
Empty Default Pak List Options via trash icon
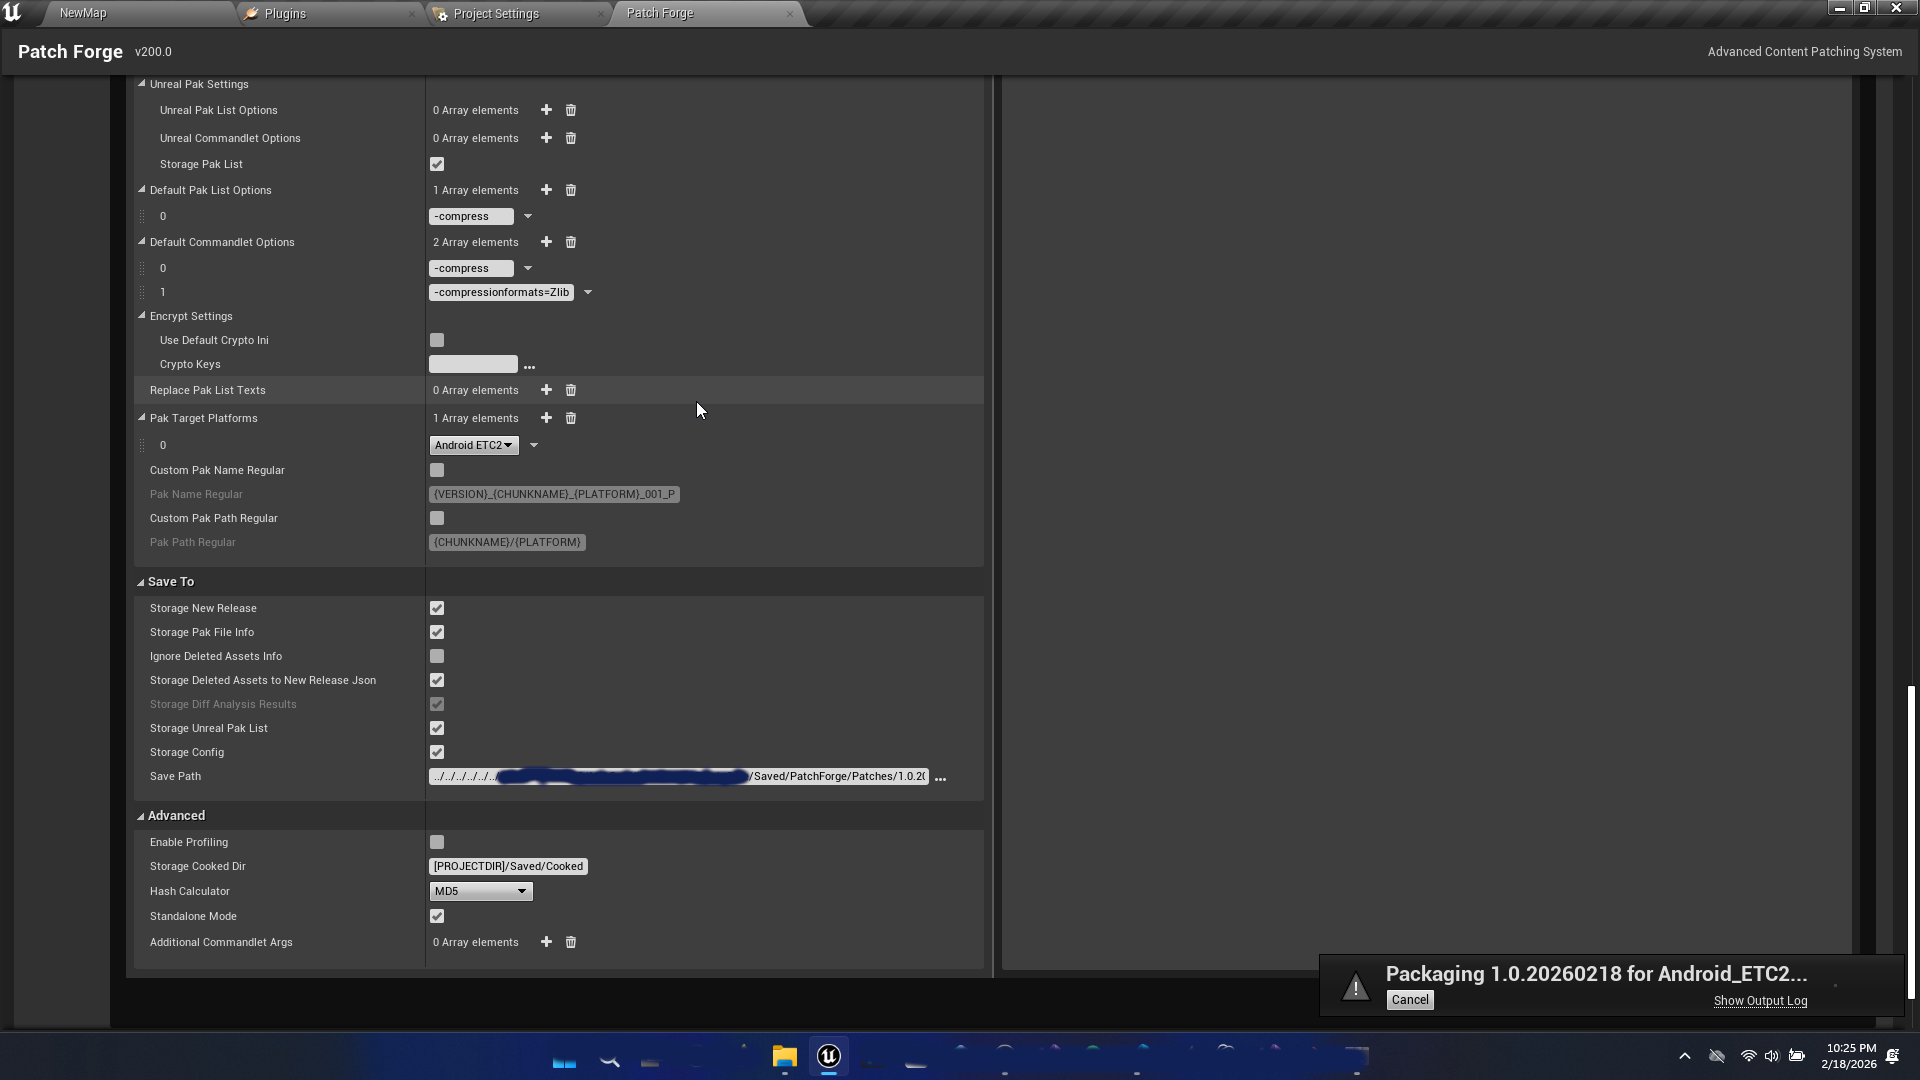(571, 190)
